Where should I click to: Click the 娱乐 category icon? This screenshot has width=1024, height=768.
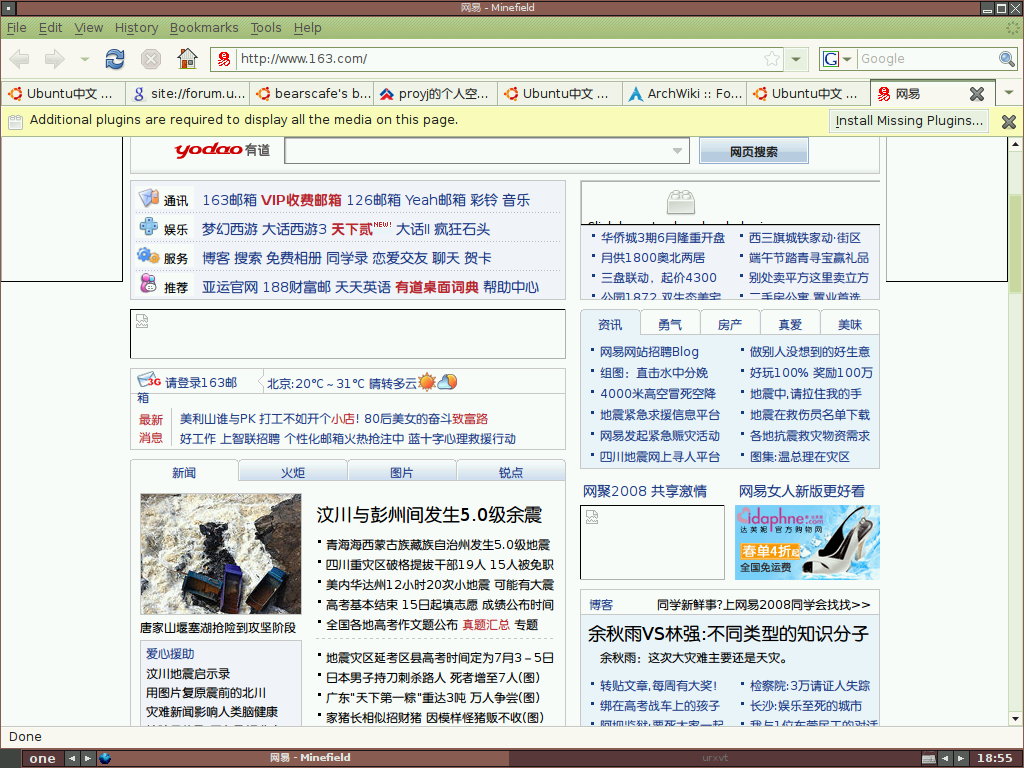[148, 227]
